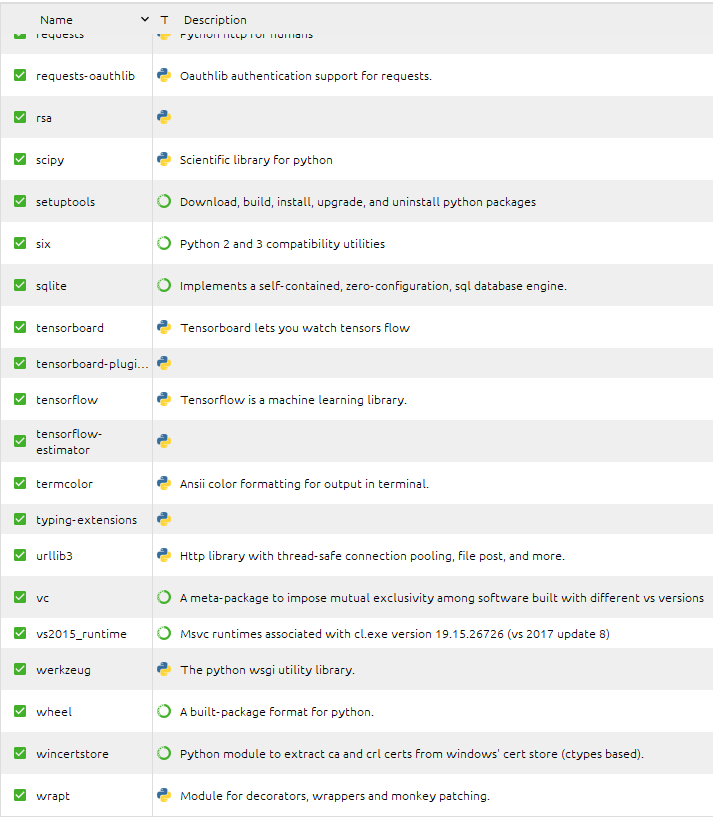The height and width of the screenshot is (817, 713).
Task: Toggle the six package checkbox
Action: tap(20, 243)
